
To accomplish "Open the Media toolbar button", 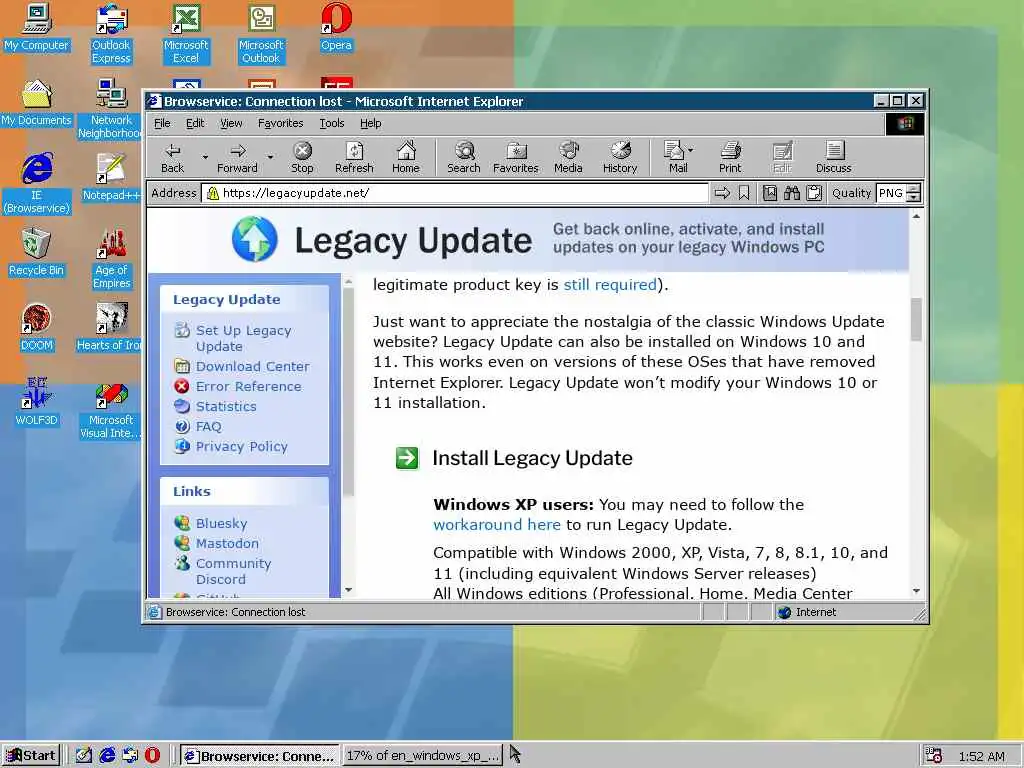I will pyautogui.click(x=568, y=157).
